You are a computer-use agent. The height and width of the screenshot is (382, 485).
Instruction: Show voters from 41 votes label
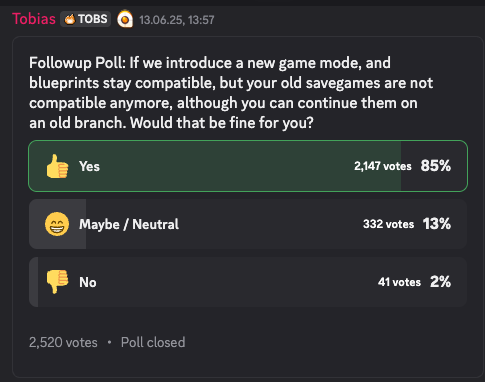click(399, 282)
